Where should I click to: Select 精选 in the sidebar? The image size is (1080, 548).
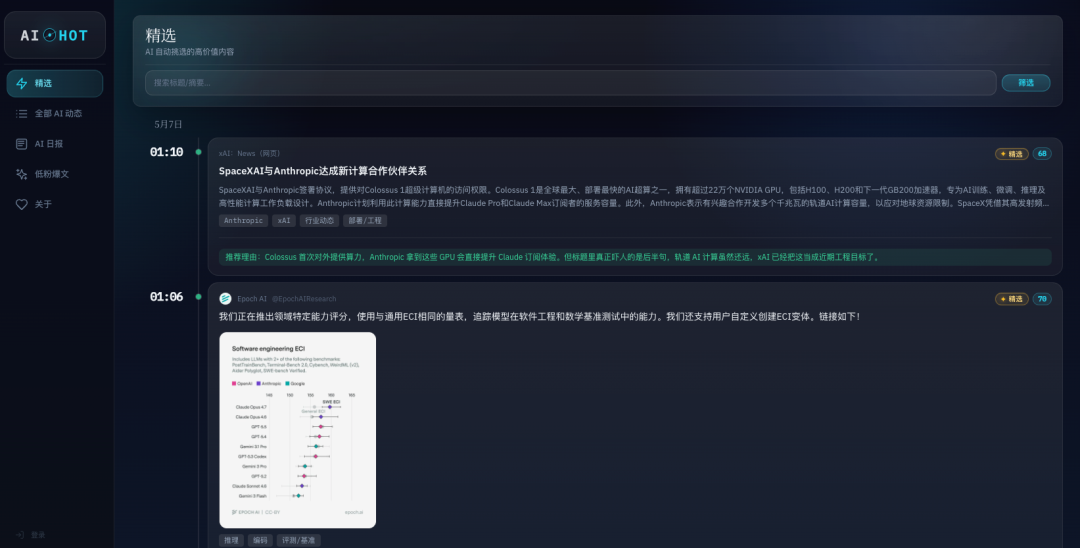pos(54,83)
